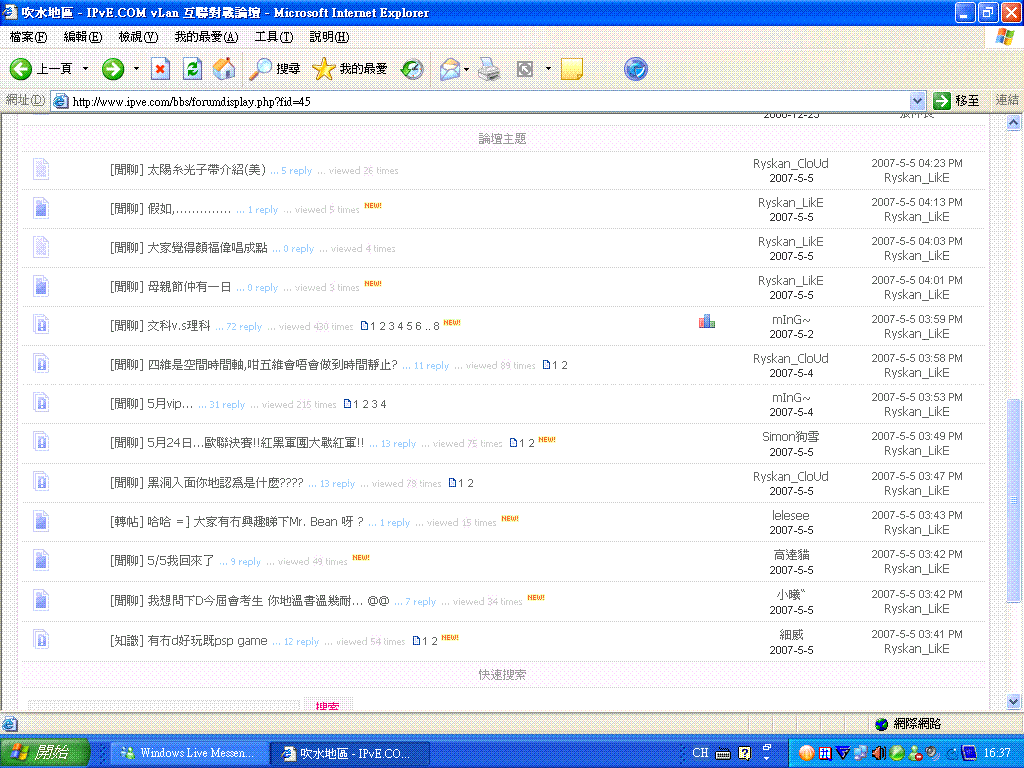Open thread 黑洞入面你地認為是什麼????
The height and width of the screenshot is (768, 1024).
point(225,483)
